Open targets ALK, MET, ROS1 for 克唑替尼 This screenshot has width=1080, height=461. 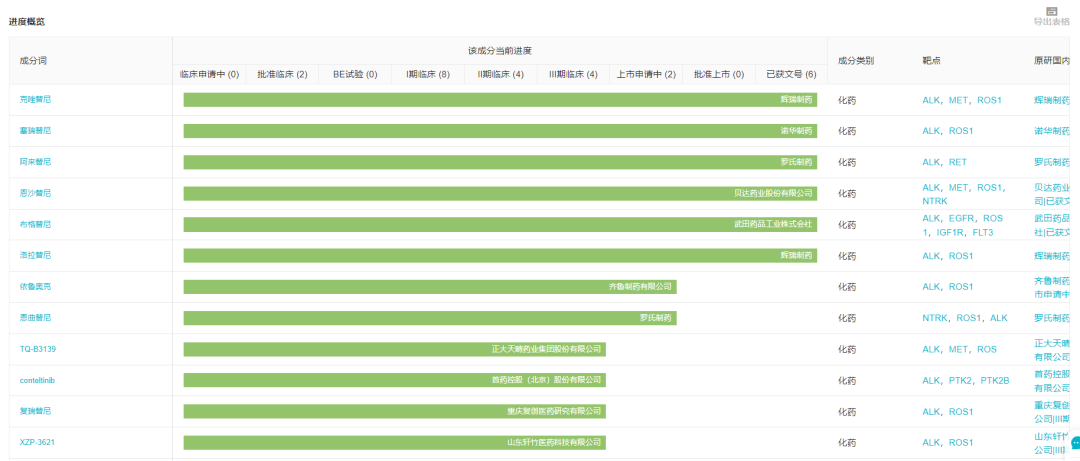pos(962,100)
